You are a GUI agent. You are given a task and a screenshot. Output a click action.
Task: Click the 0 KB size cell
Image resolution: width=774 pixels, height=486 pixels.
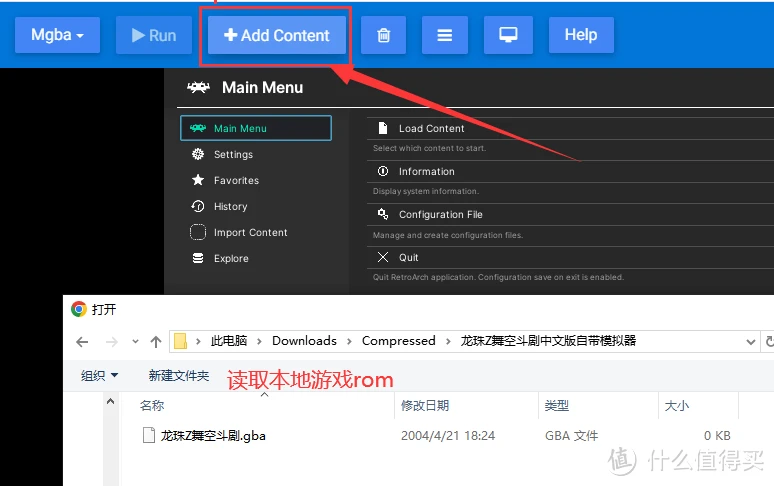coord(717,436)
